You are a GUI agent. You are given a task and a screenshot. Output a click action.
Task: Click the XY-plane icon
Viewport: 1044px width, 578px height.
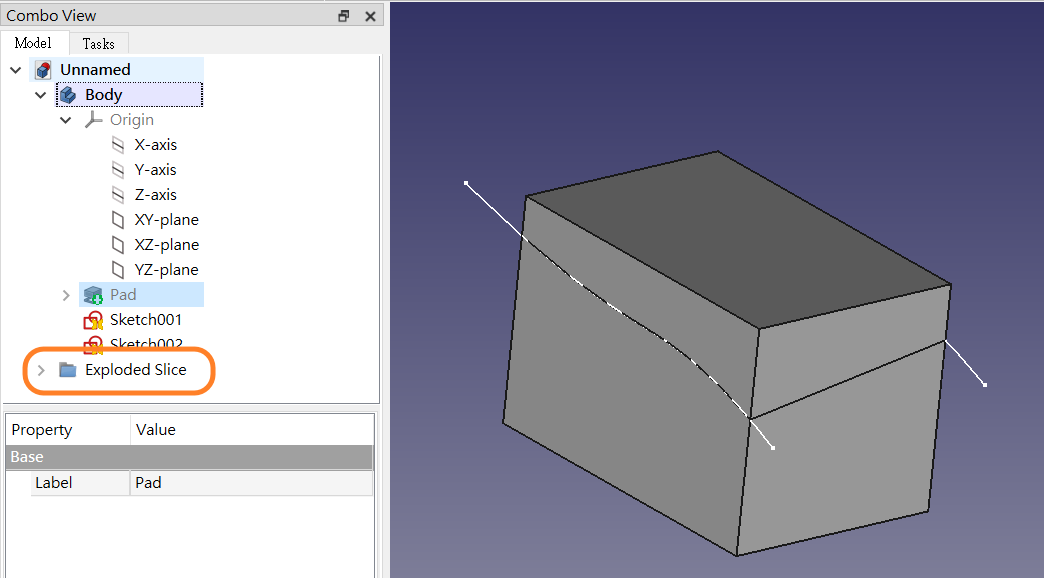click(118, 220)
